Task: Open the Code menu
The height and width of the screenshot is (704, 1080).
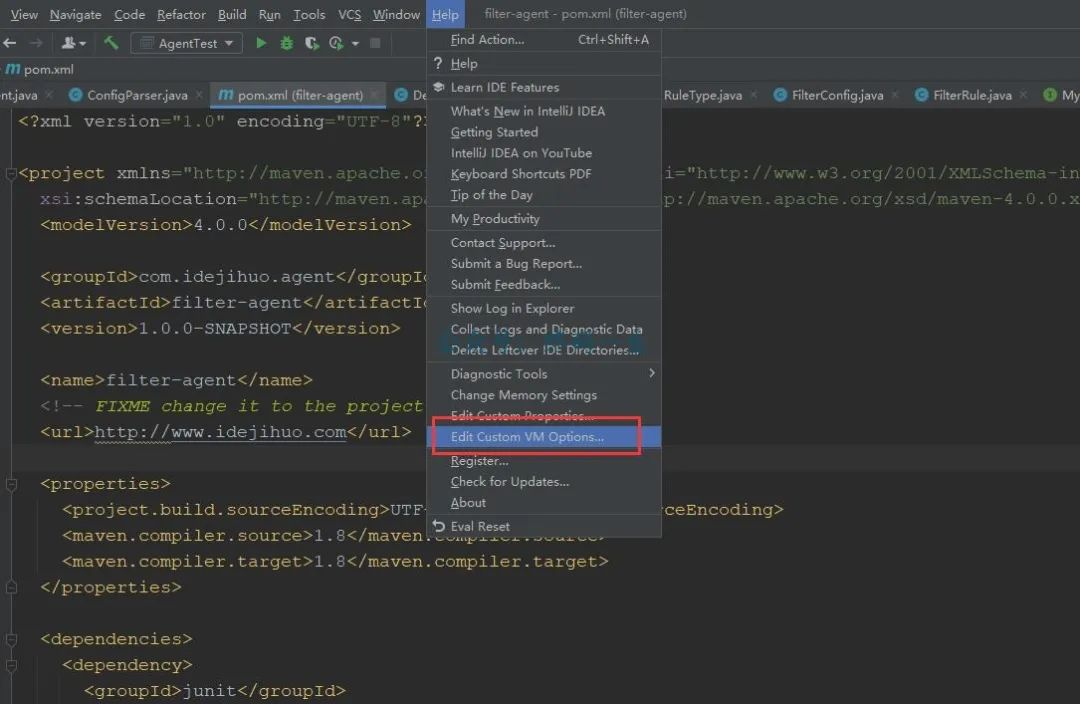Action: tap(129, 14)
